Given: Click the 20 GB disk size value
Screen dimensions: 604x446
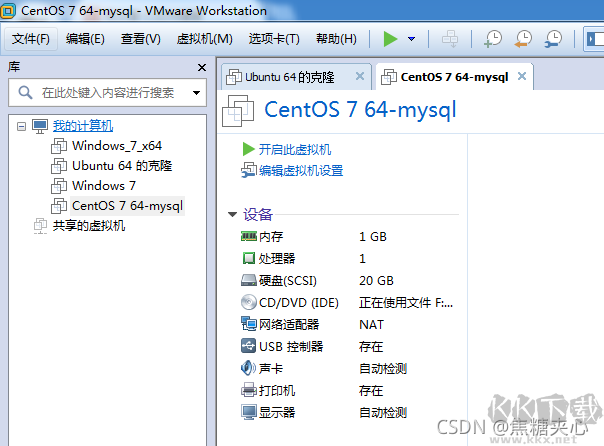Looking at the screenshot, I should [x=376, y=280].
